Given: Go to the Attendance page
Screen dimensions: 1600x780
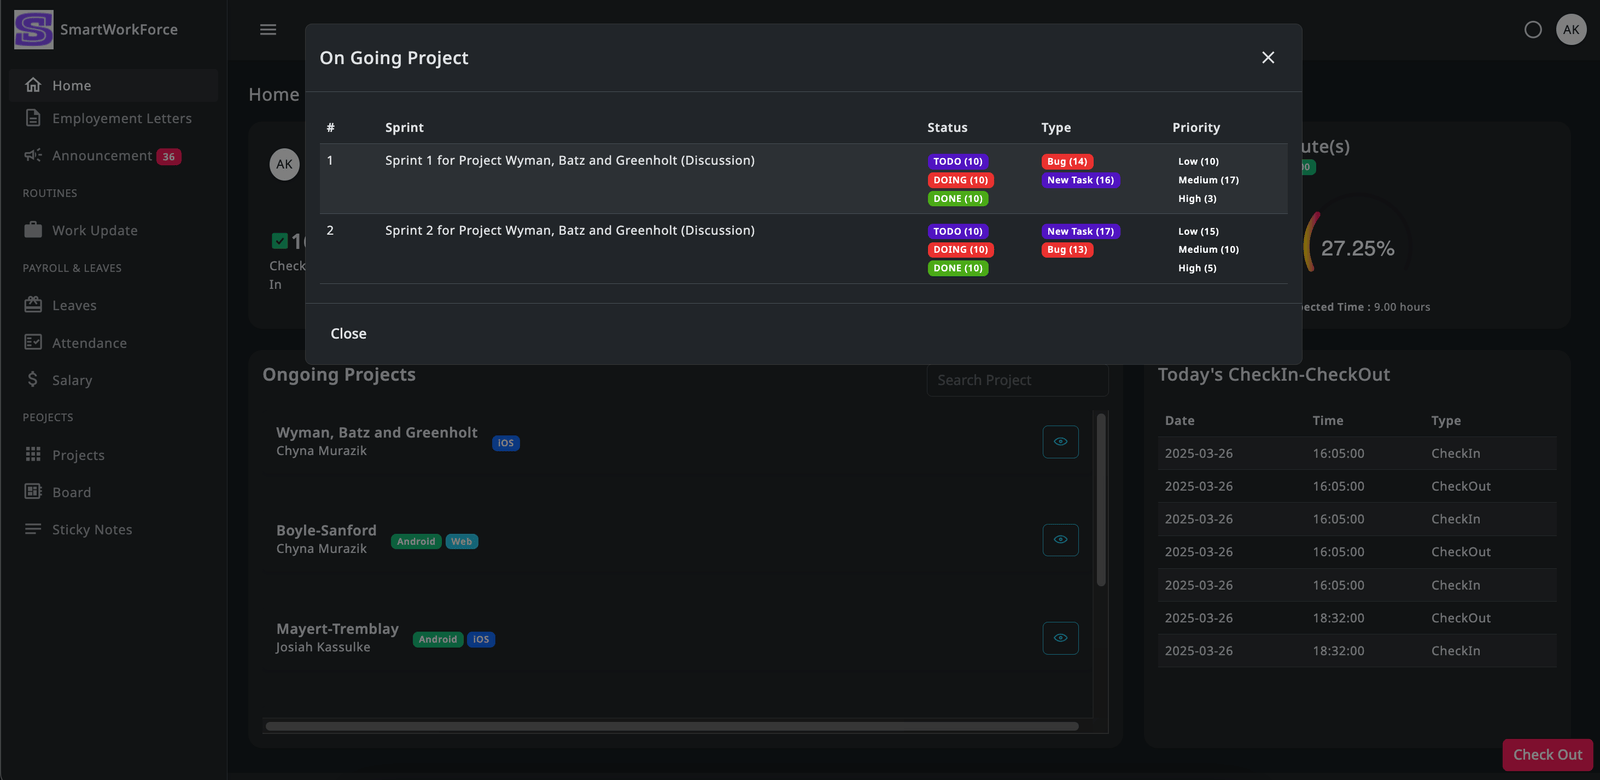Looking at the screenshot, I should coord(89,343).
